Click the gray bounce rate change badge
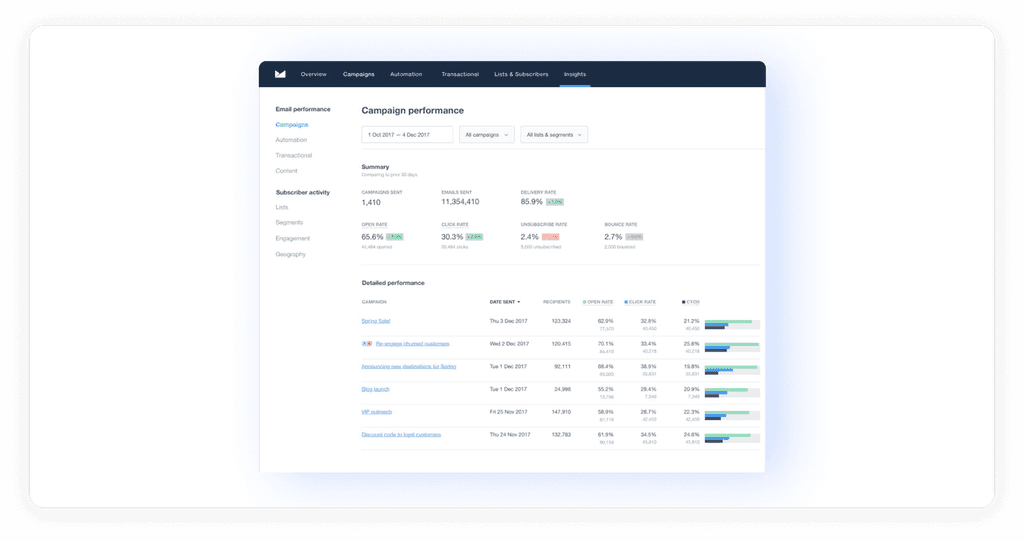 click(634, 237)
